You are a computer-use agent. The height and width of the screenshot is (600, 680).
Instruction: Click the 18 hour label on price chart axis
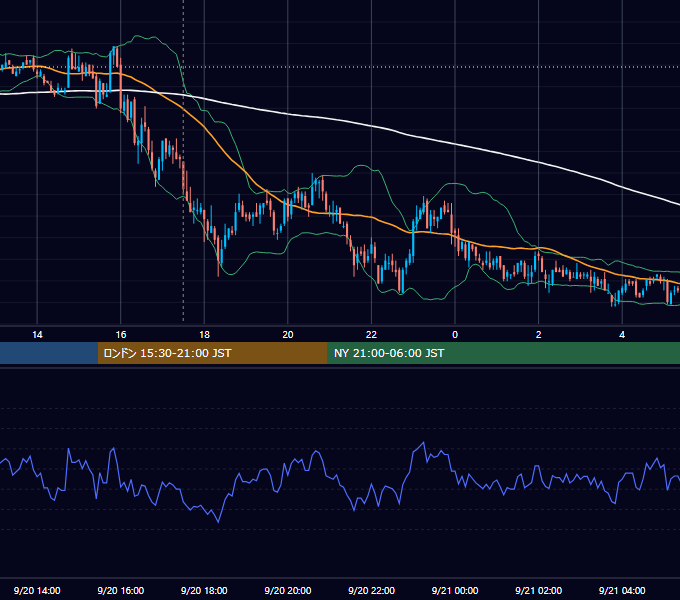[x=204, y=335]
